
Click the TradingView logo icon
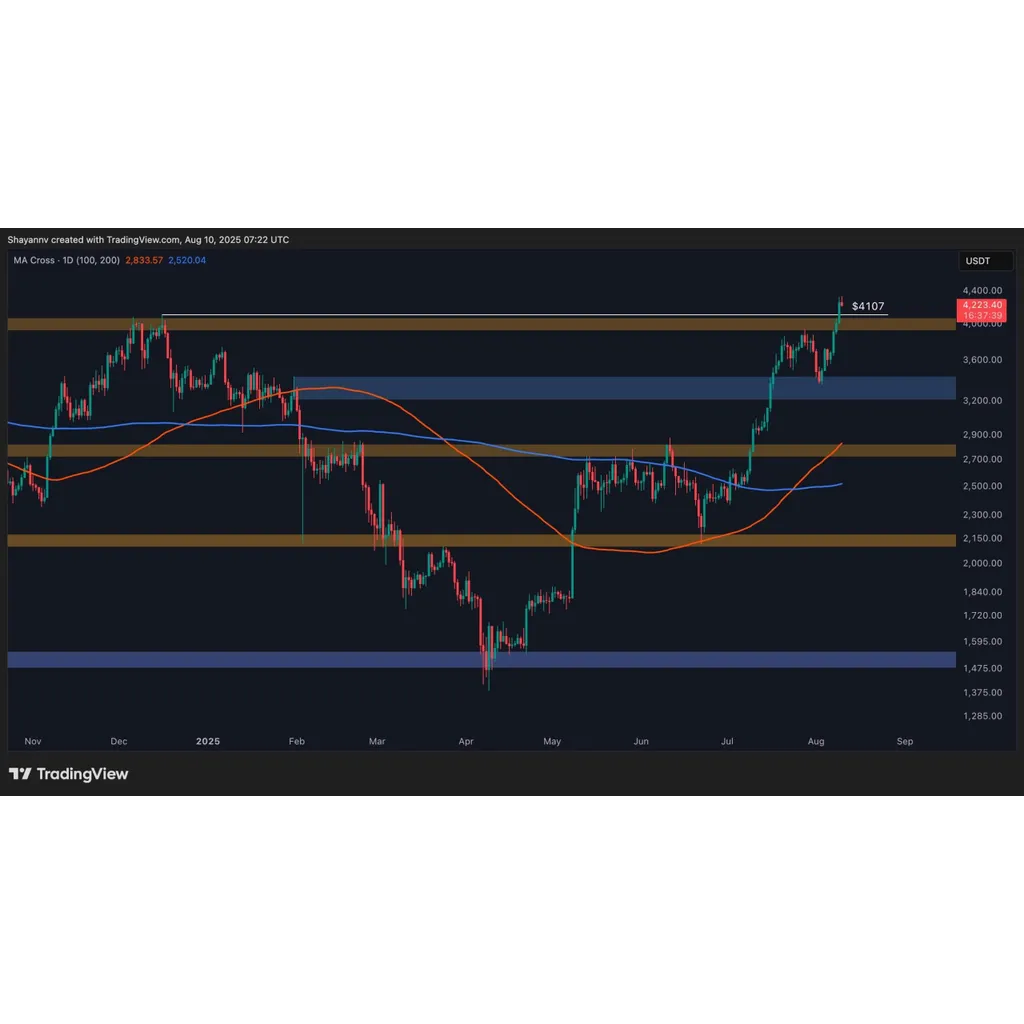click(20, 774)
